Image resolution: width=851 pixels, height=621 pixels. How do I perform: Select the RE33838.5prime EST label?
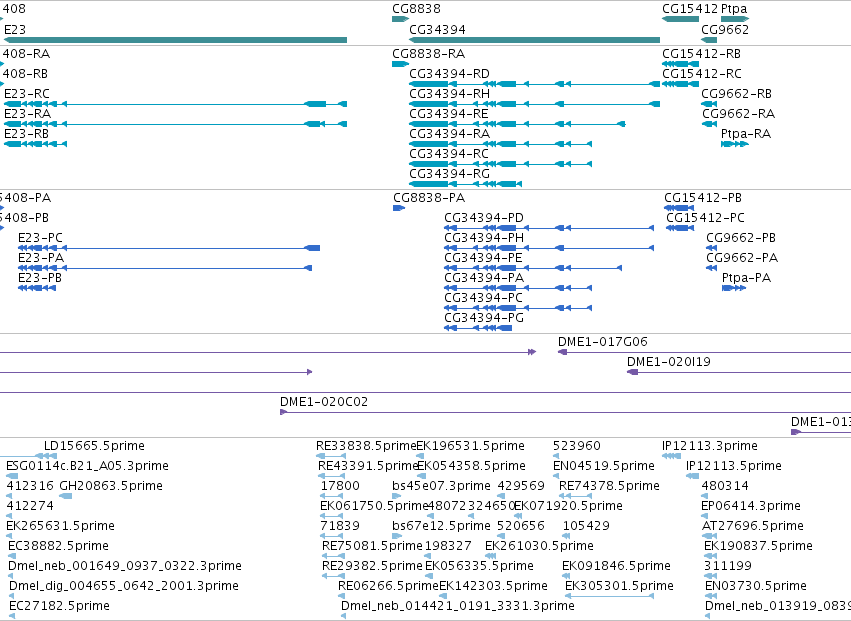366,446
